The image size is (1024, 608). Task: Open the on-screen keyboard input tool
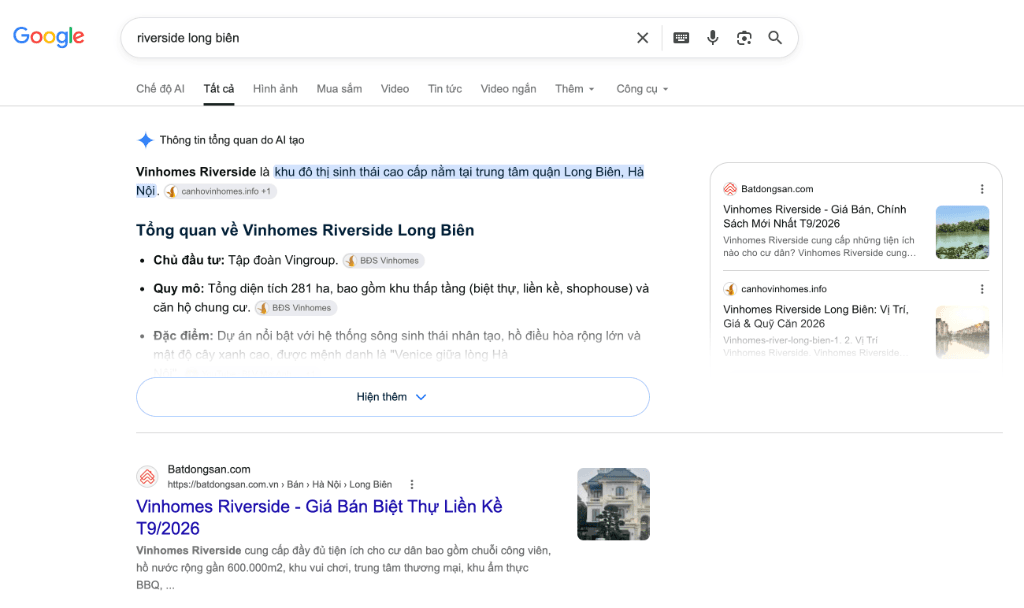click(x=681, y=38)
